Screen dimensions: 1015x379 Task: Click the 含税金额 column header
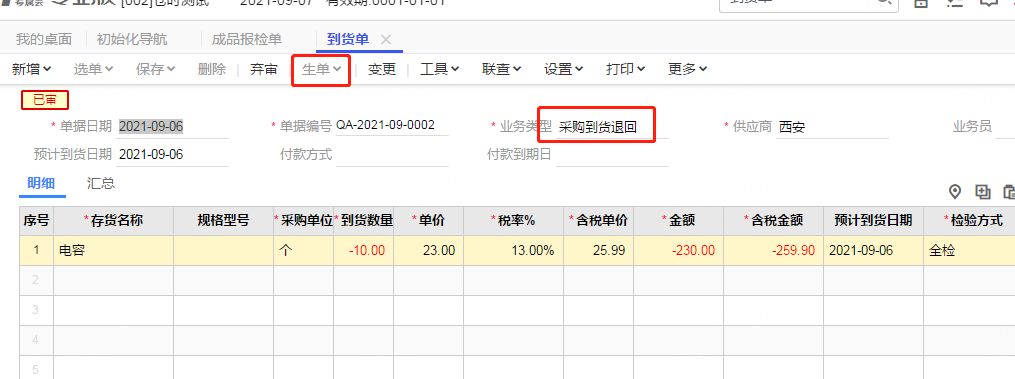(x=774, y=220)
